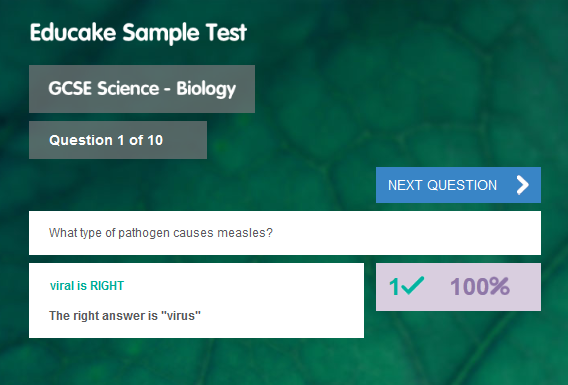Viewport: 568px width, 385px height.
Task: Click the purple score summary panel
Action: (458, 287)
